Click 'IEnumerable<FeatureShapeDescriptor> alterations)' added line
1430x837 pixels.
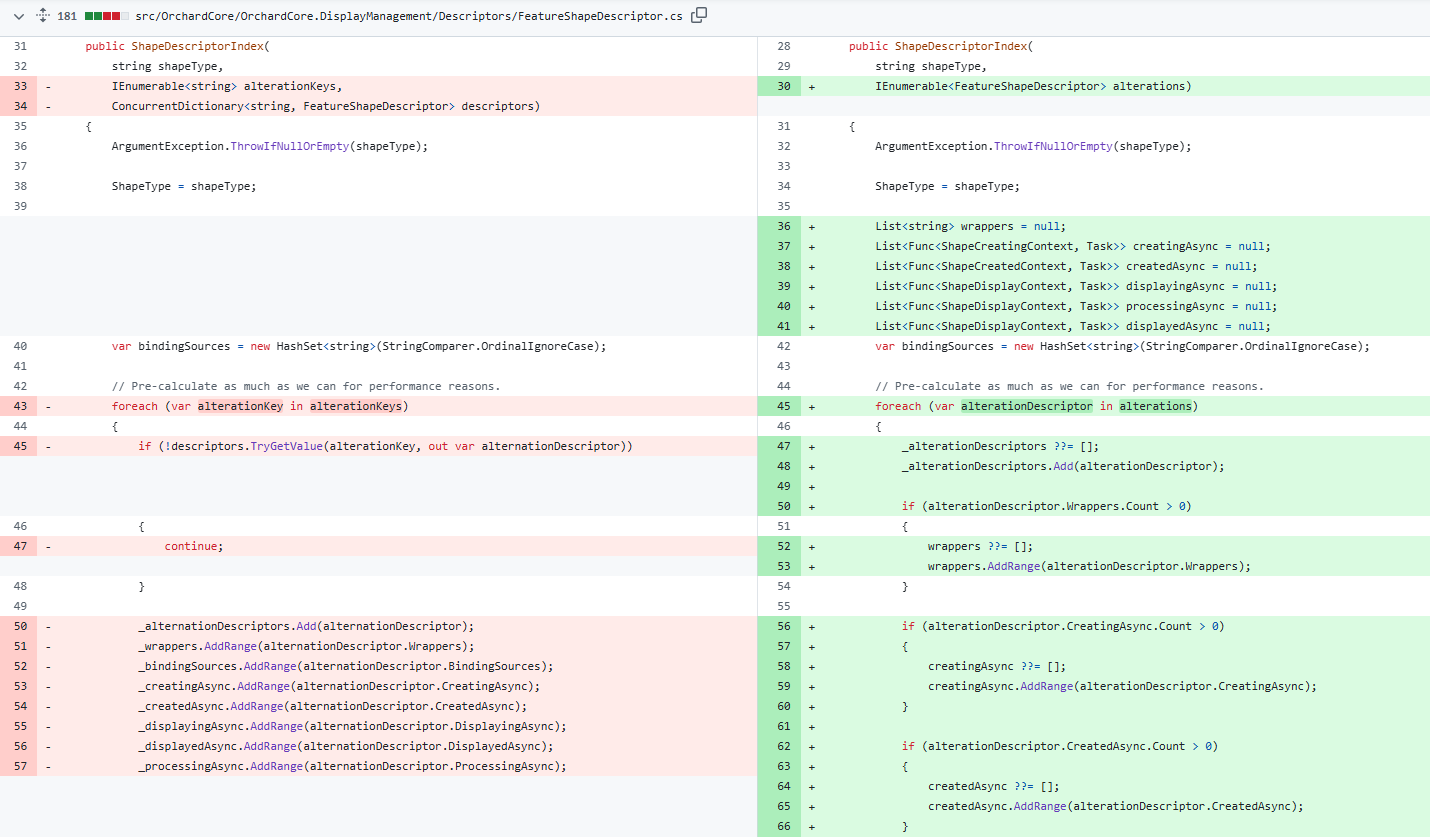coord(1033,86)
